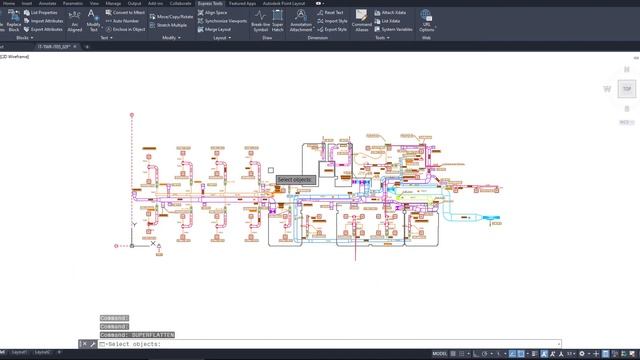Screen dimensions: 640x360
Task: Open workspace switching gear dropdown arrow
Action: point(589,354)
